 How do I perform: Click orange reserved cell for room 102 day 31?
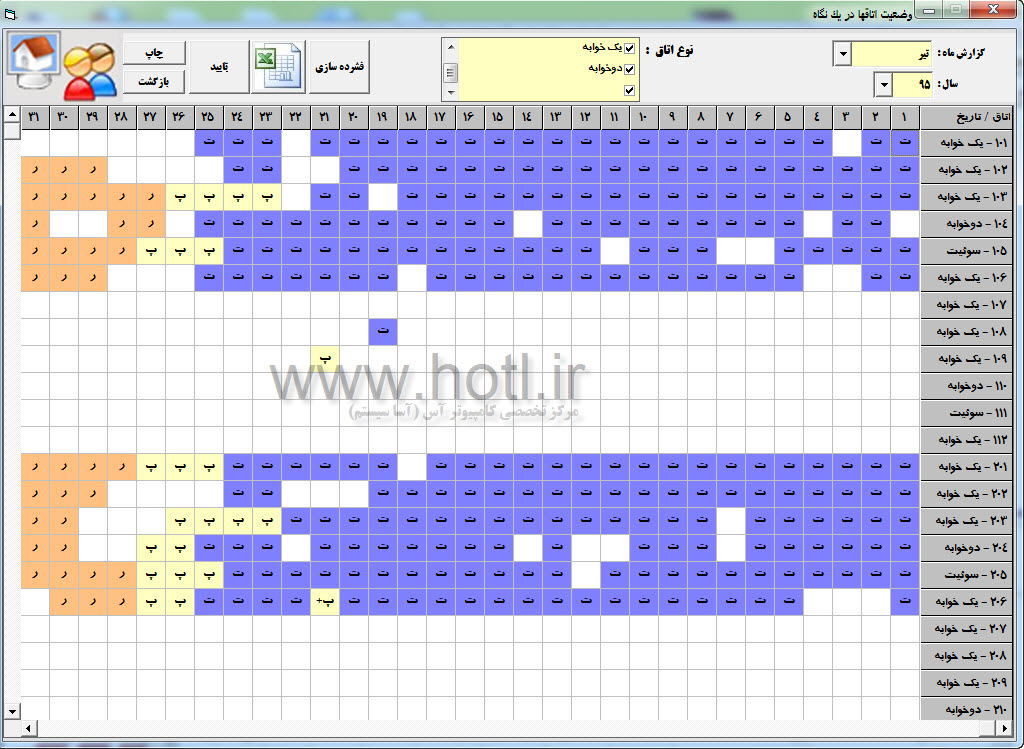(35, 170)
